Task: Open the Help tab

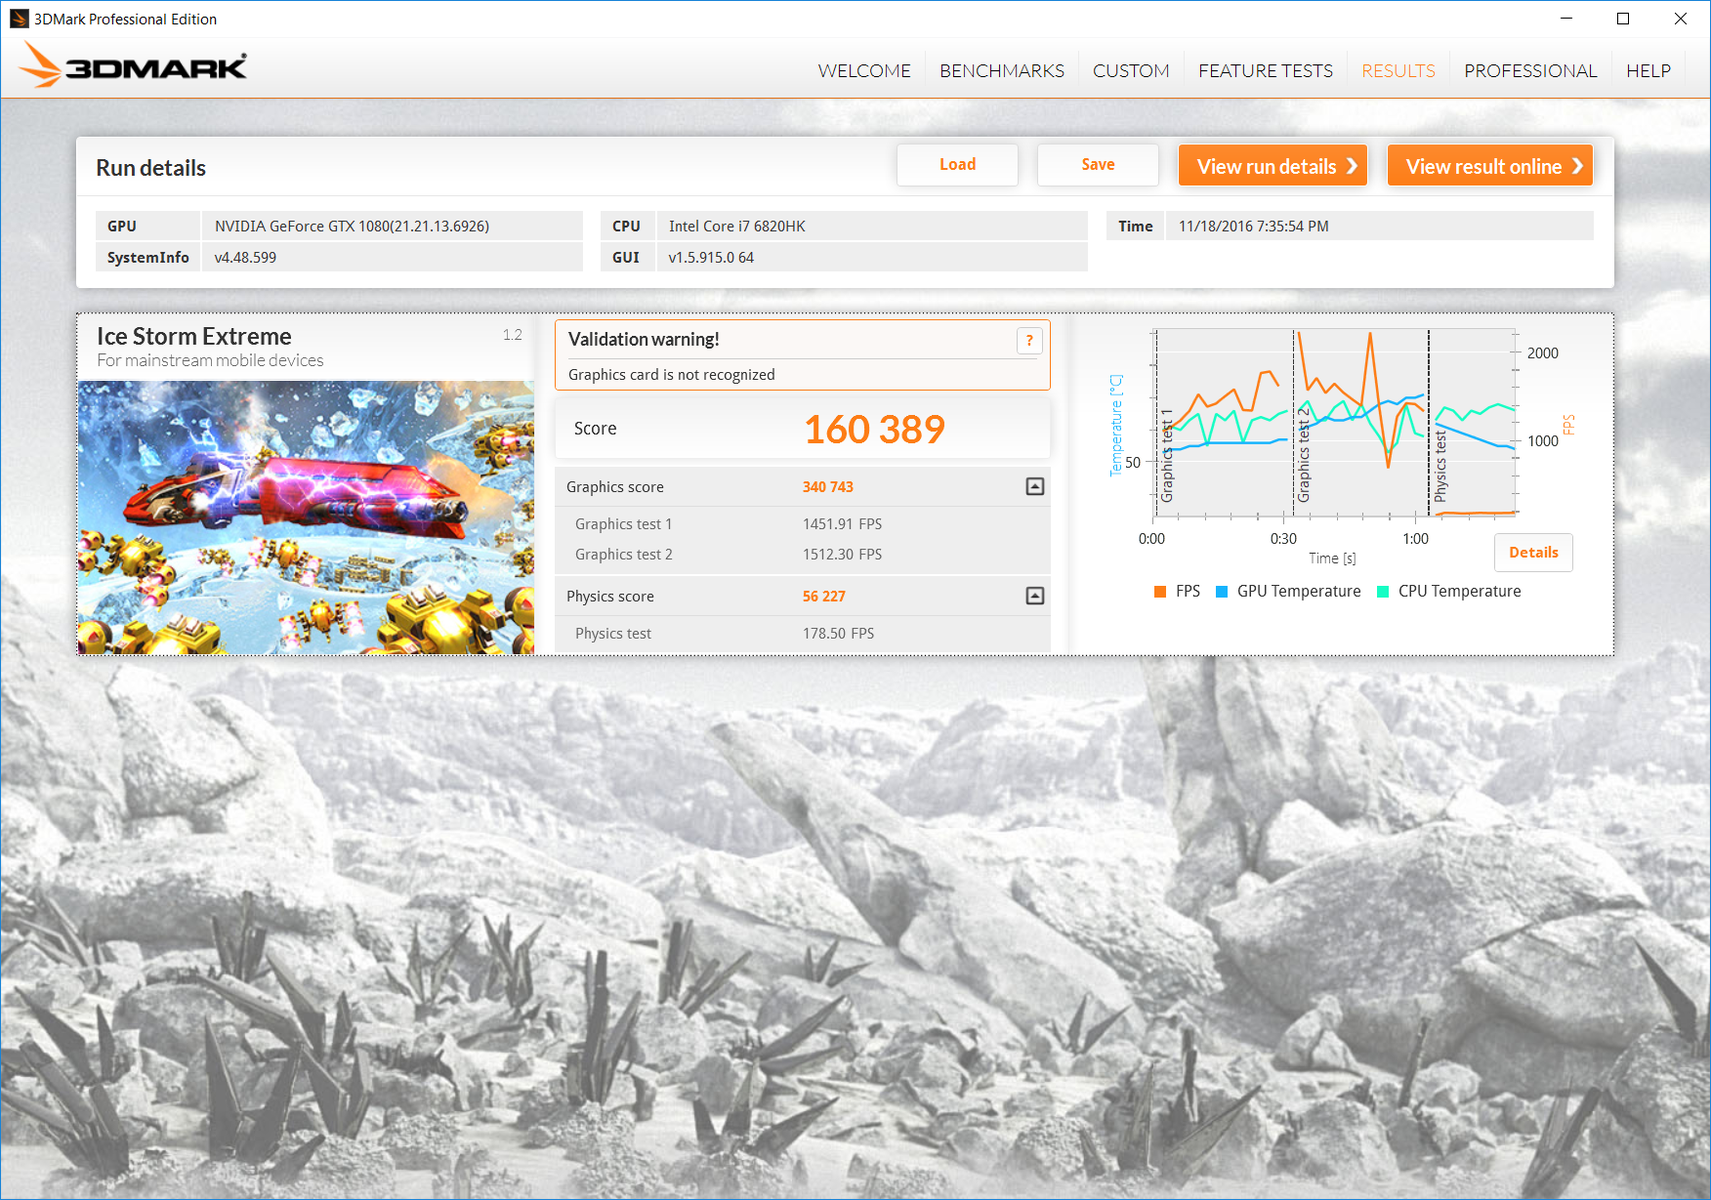Action: (1648, 71)
